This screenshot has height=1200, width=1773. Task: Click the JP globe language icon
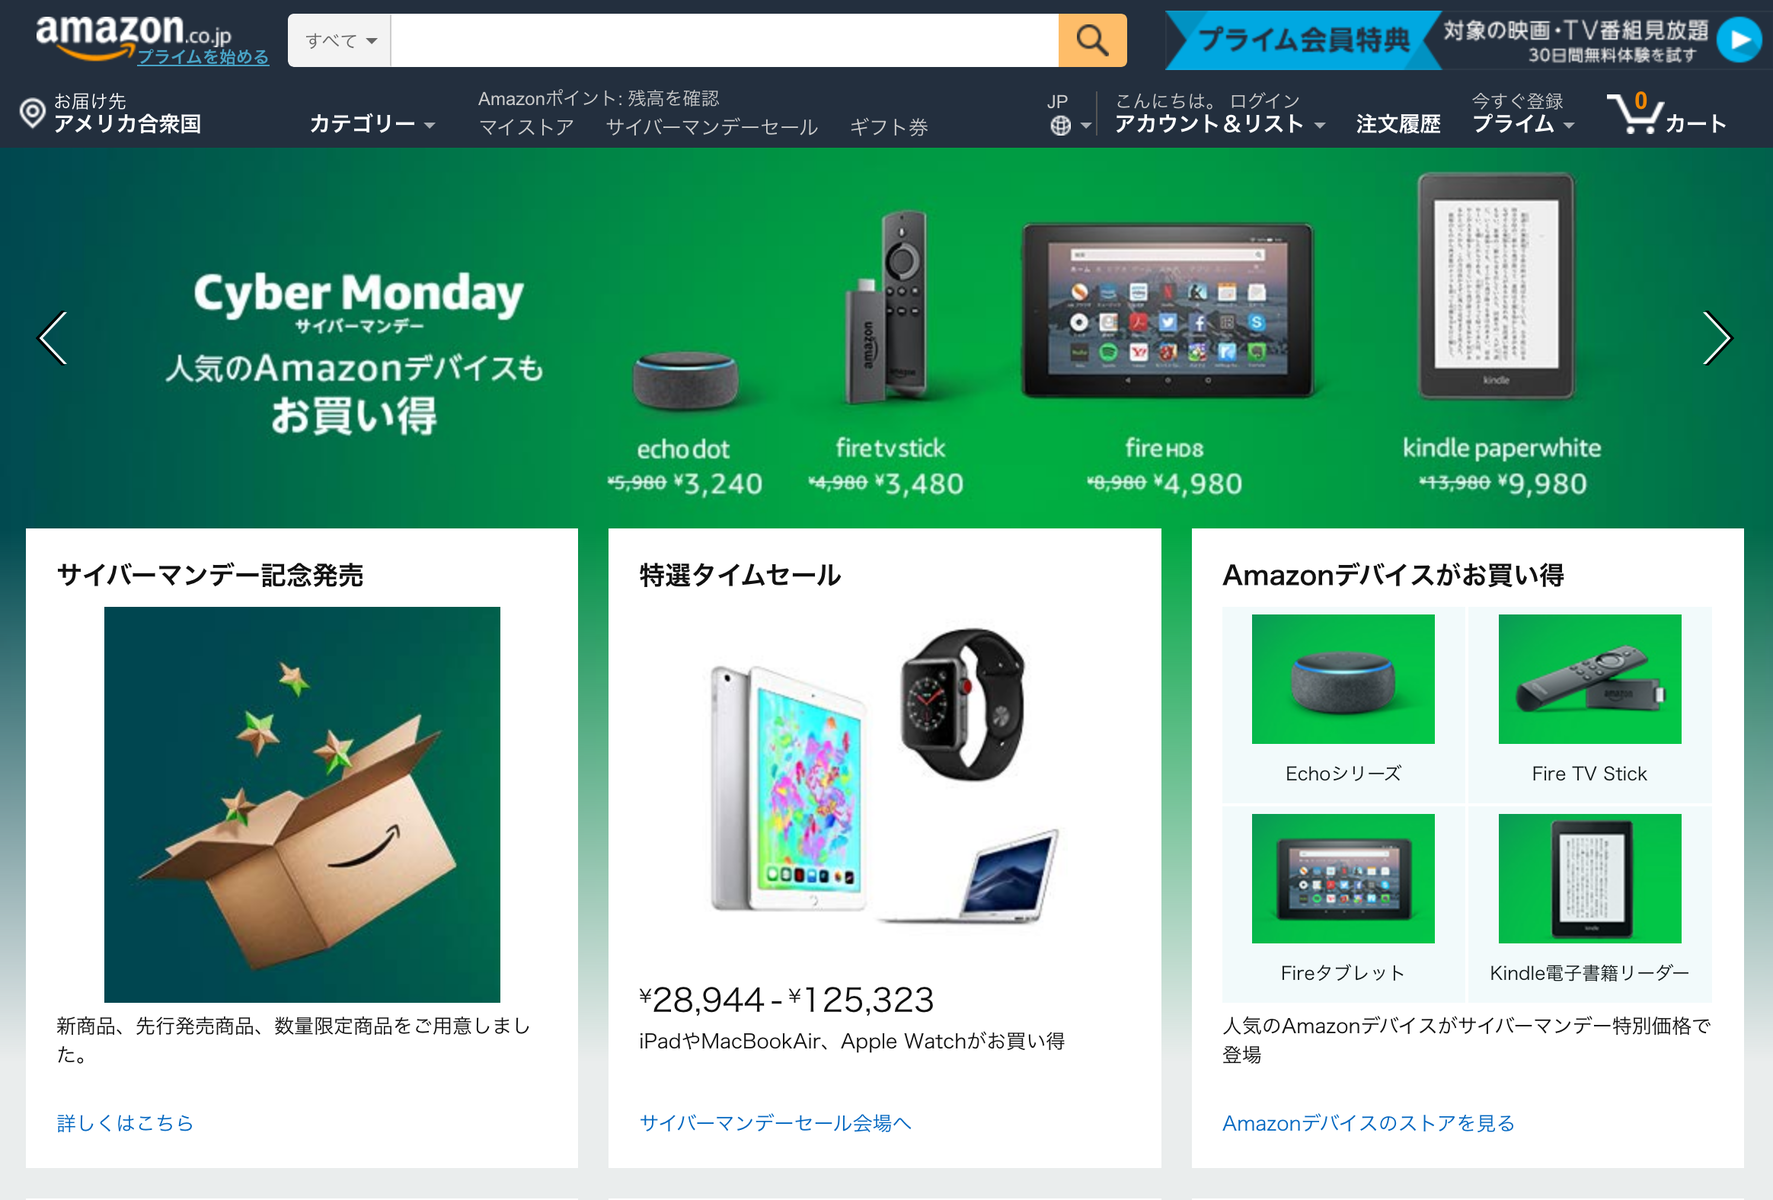[1060, 125]
